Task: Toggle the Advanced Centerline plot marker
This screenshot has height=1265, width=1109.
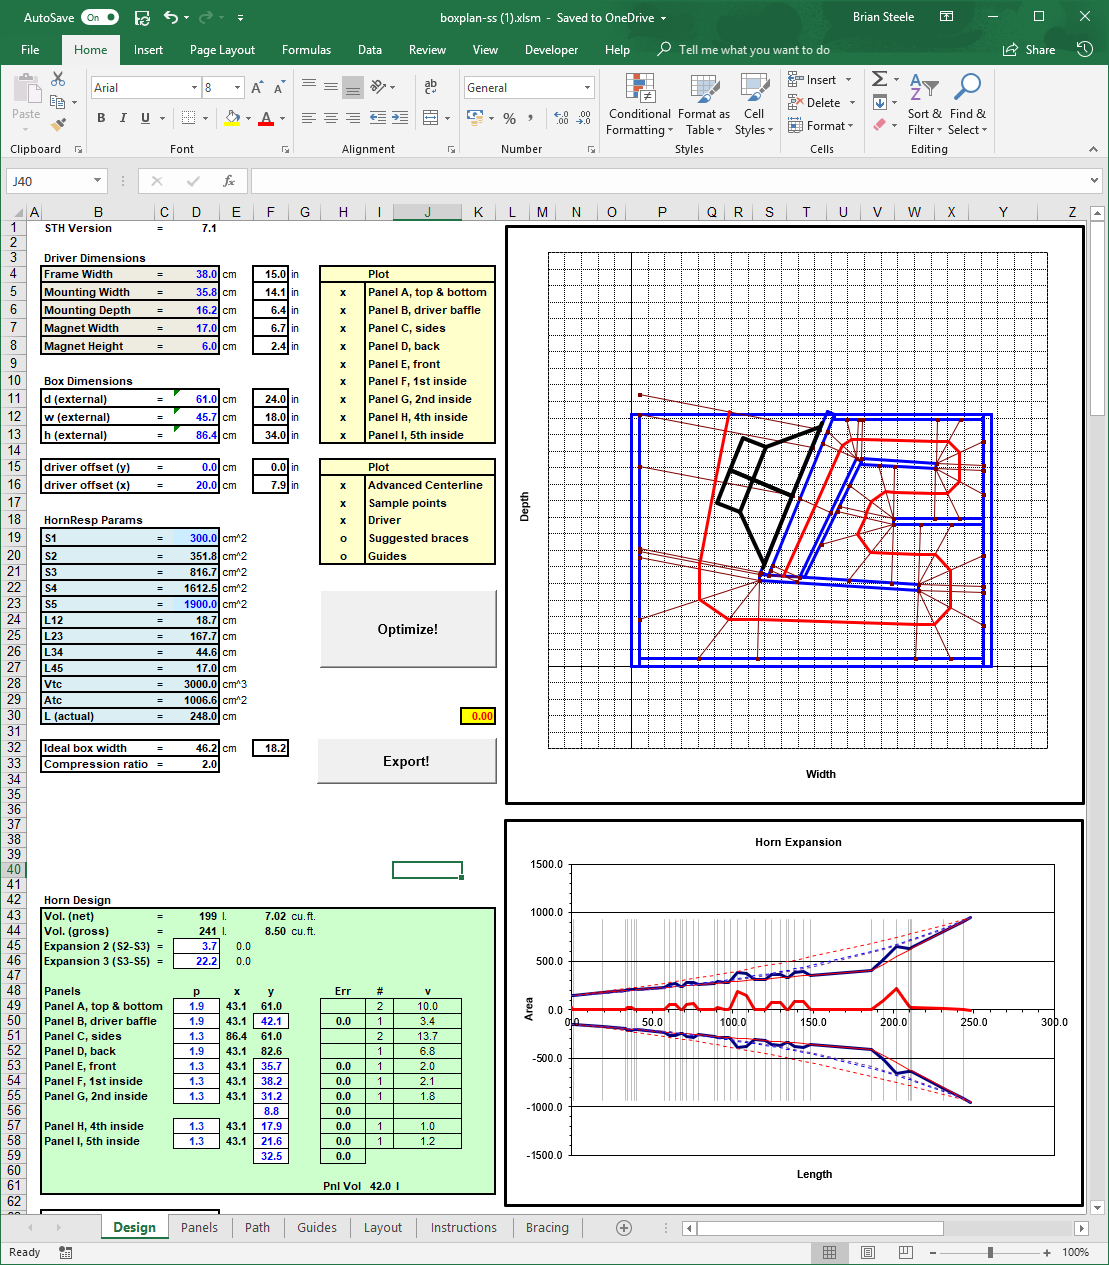Action: (343, 485)
